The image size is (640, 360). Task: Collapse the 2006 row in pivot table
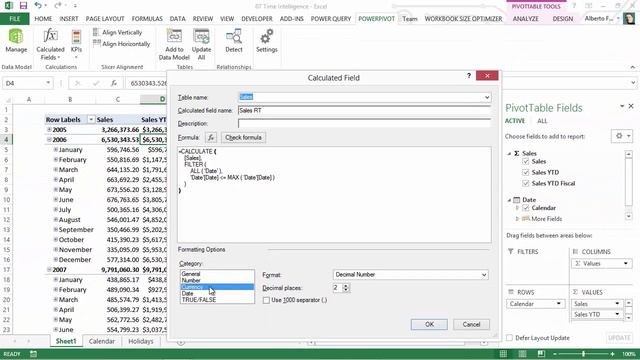click(x=49, y=140)
